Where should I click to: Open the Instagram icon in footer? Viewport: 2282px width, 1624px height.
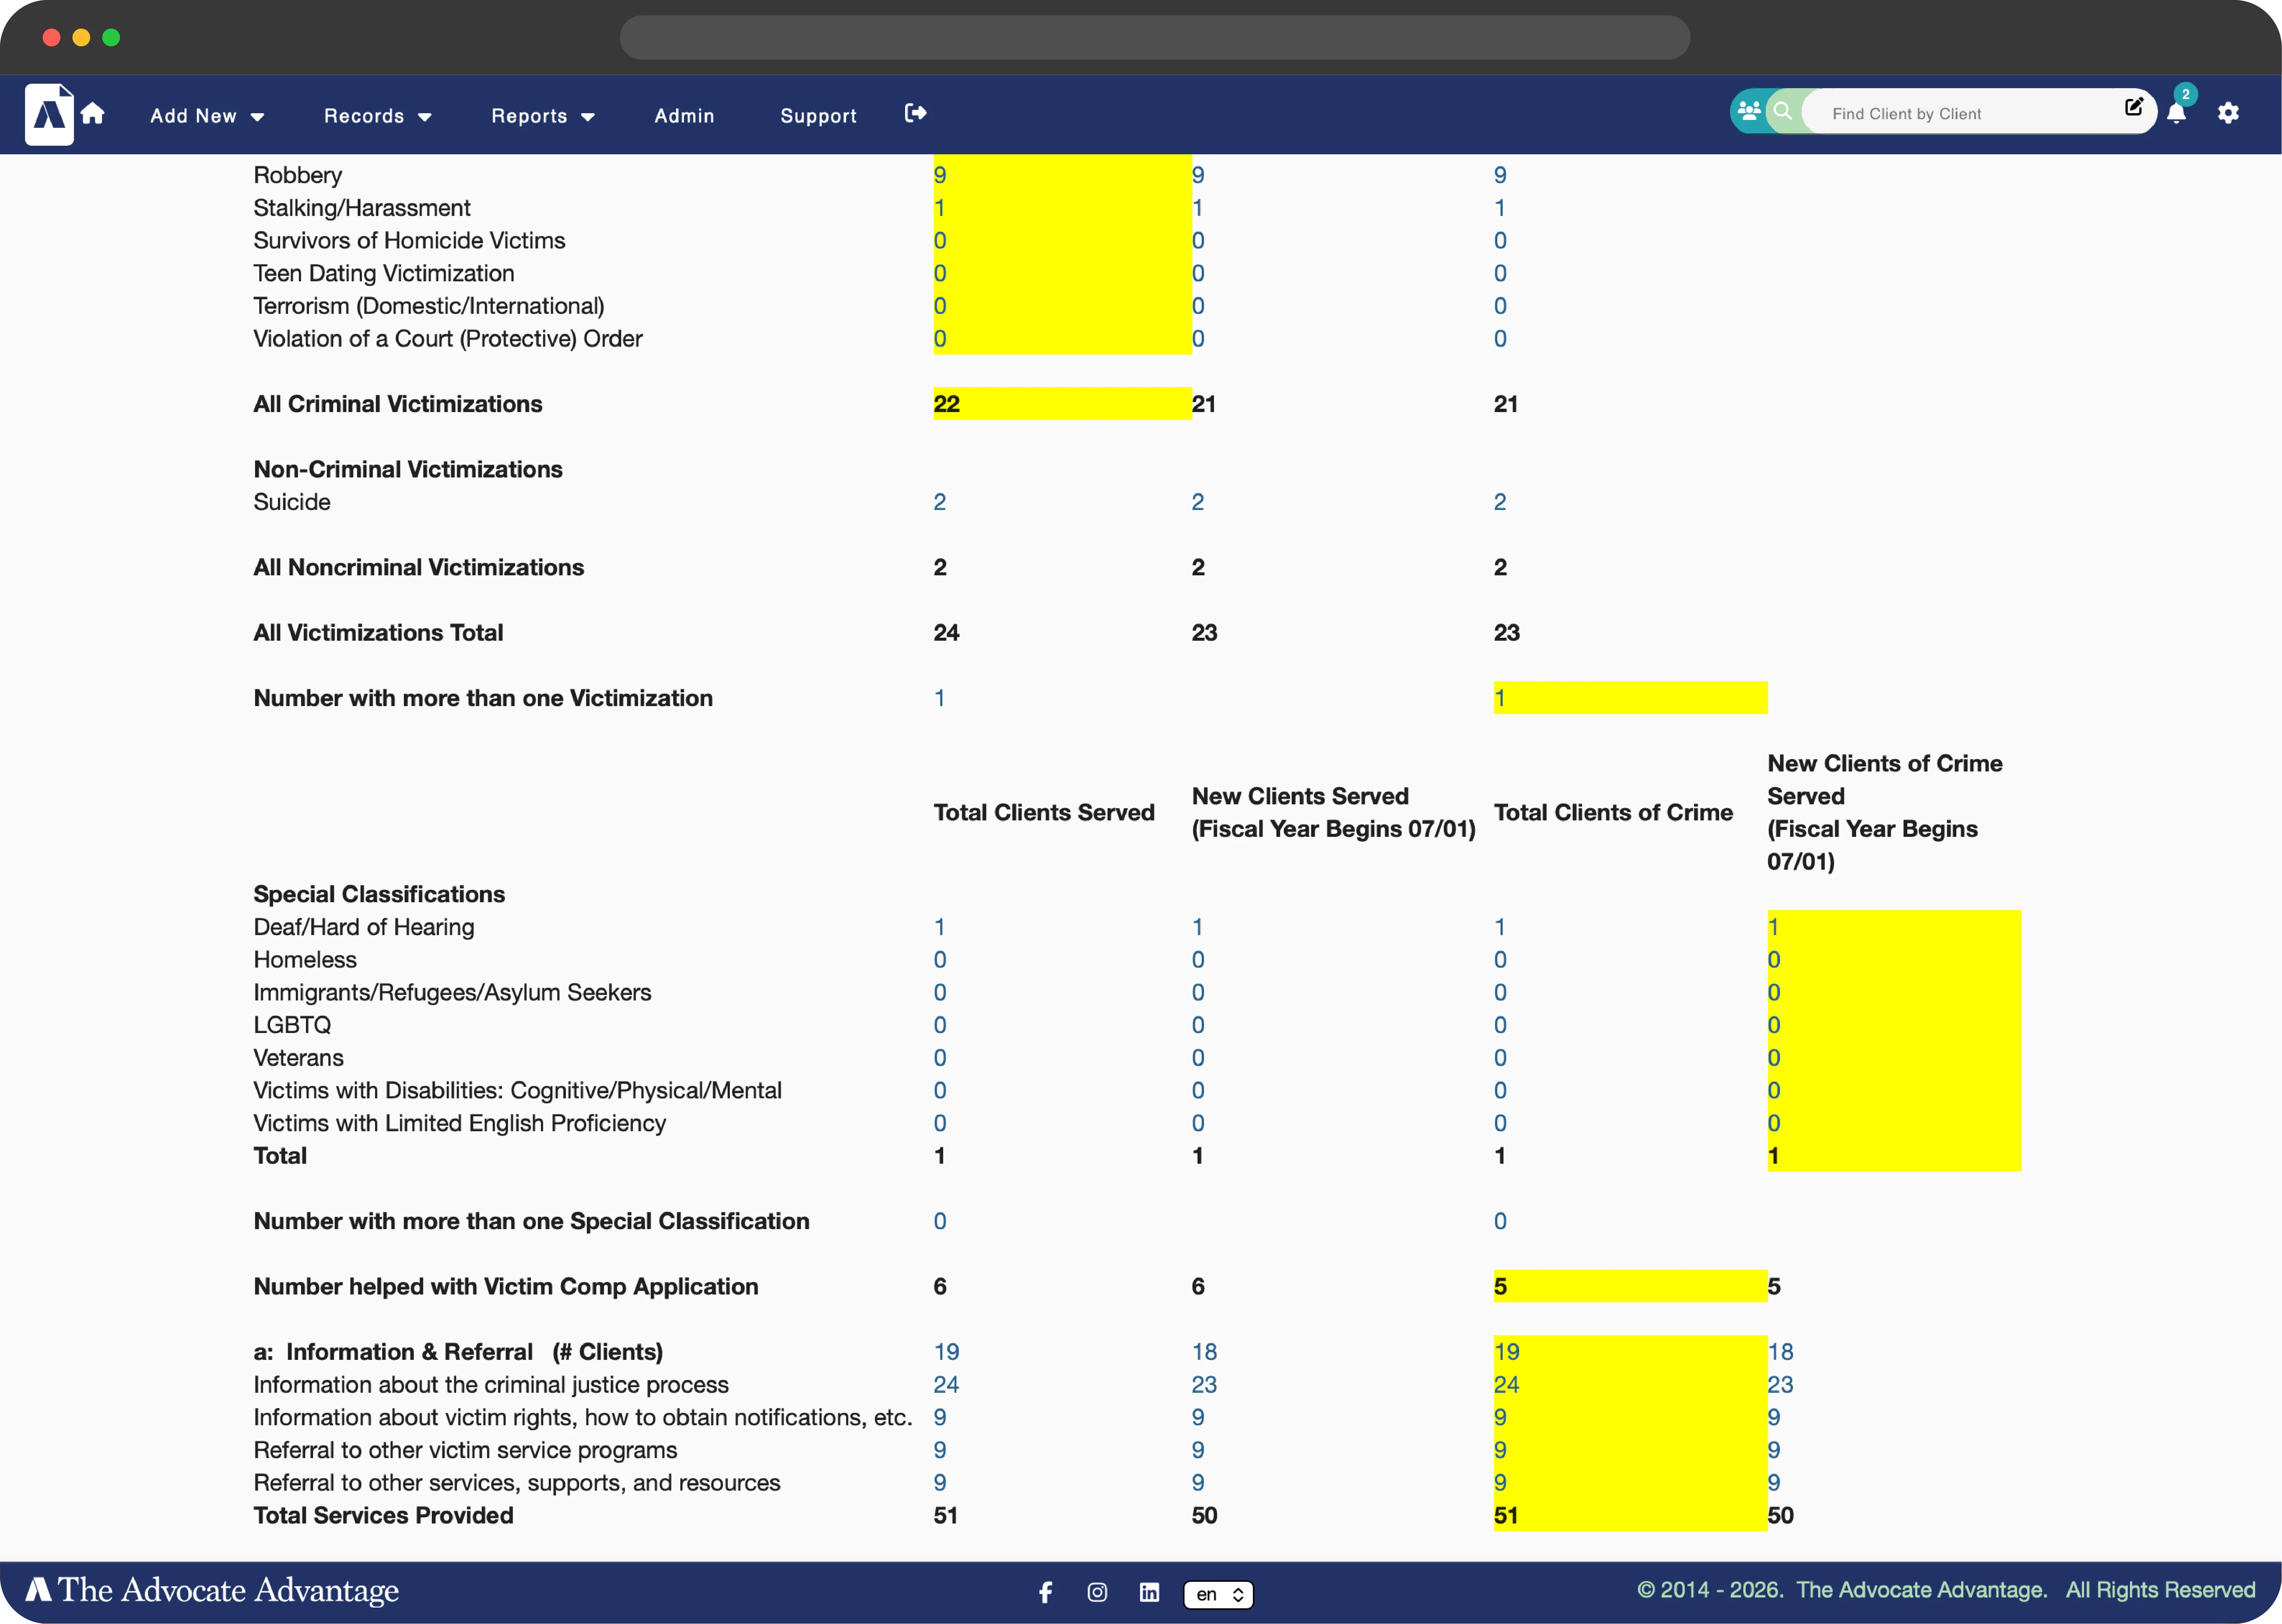pyautogui.click(x=1097, y=1592)
